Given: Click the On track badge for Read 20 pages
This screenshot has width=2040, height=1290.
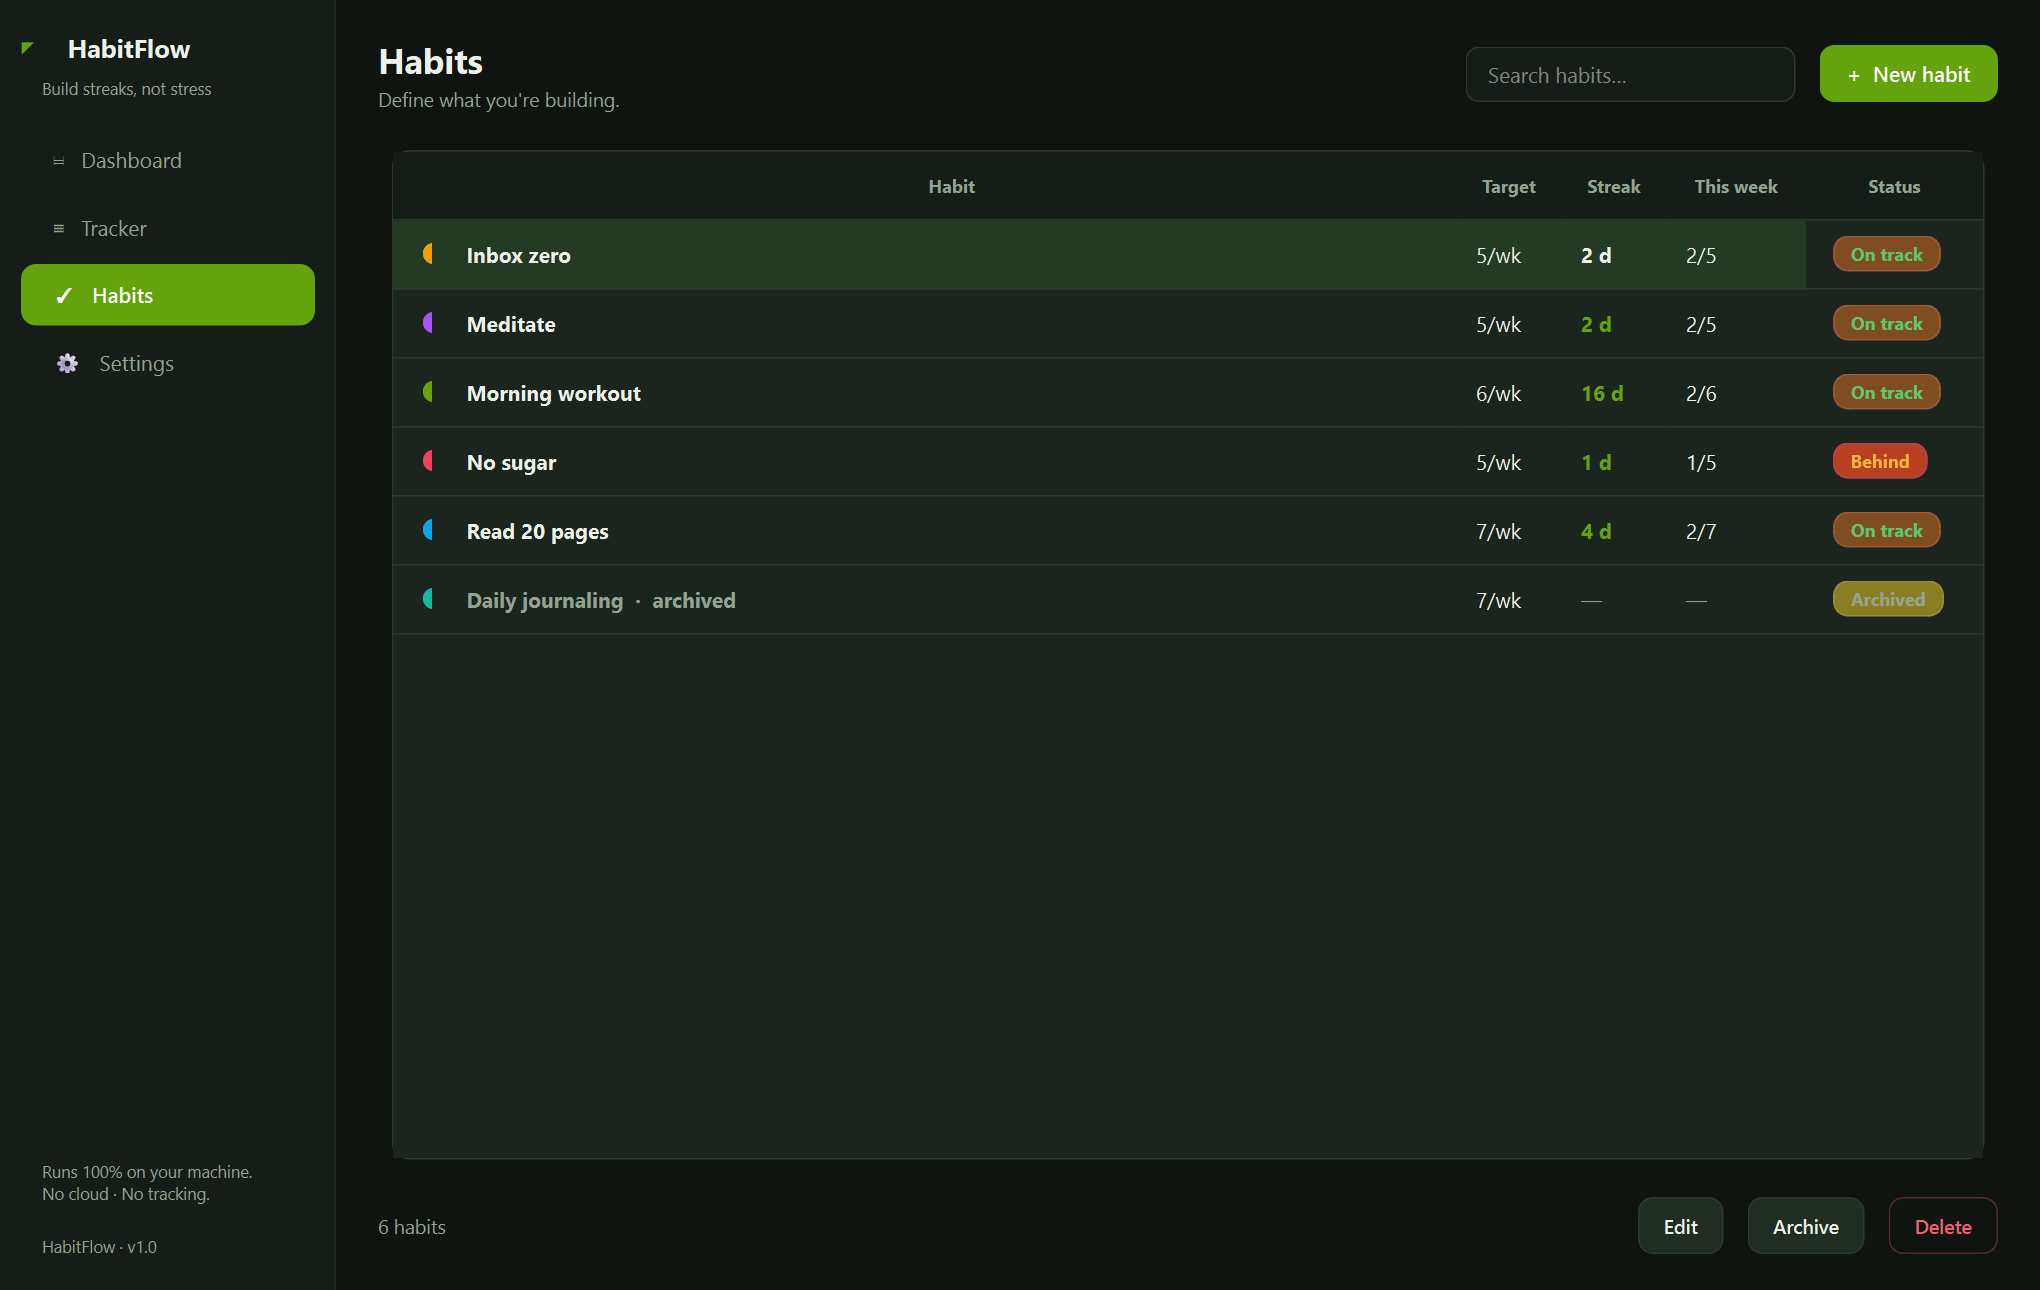Looking at the screenshot, I should pos(1886,530).
